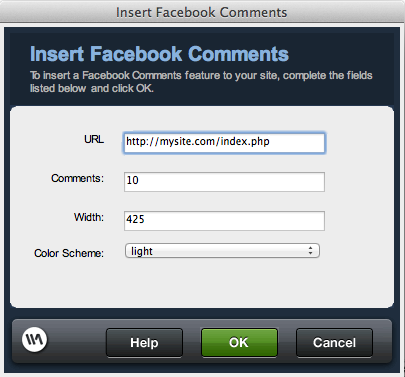
Task: Click inside the Comments number field
Action: pyautogui.click(x=224, y=182)
